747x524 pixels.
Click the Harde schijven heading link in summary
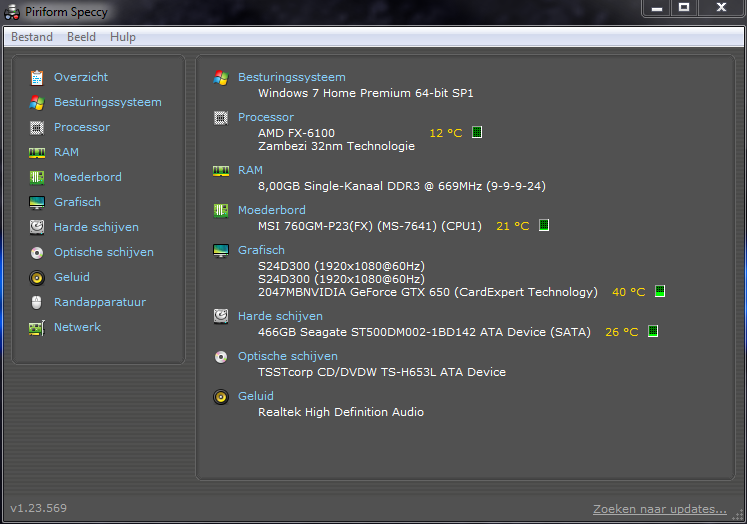coord(280,316)
